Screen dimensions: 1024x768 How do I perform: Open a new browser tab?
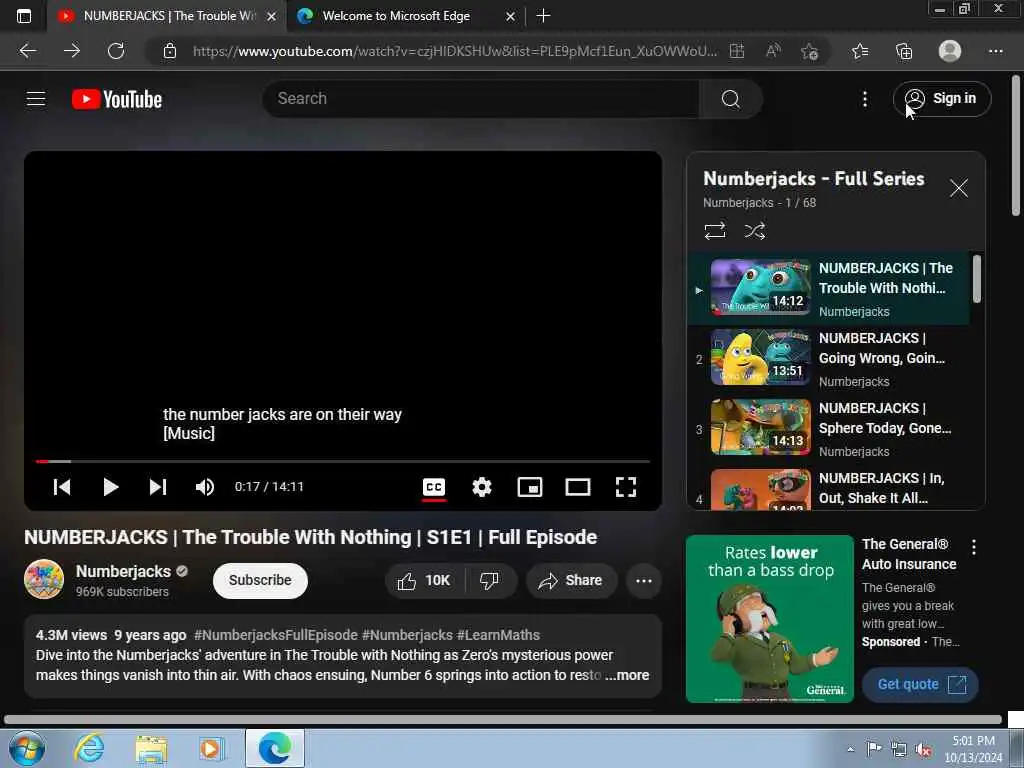tap(543, 16)
